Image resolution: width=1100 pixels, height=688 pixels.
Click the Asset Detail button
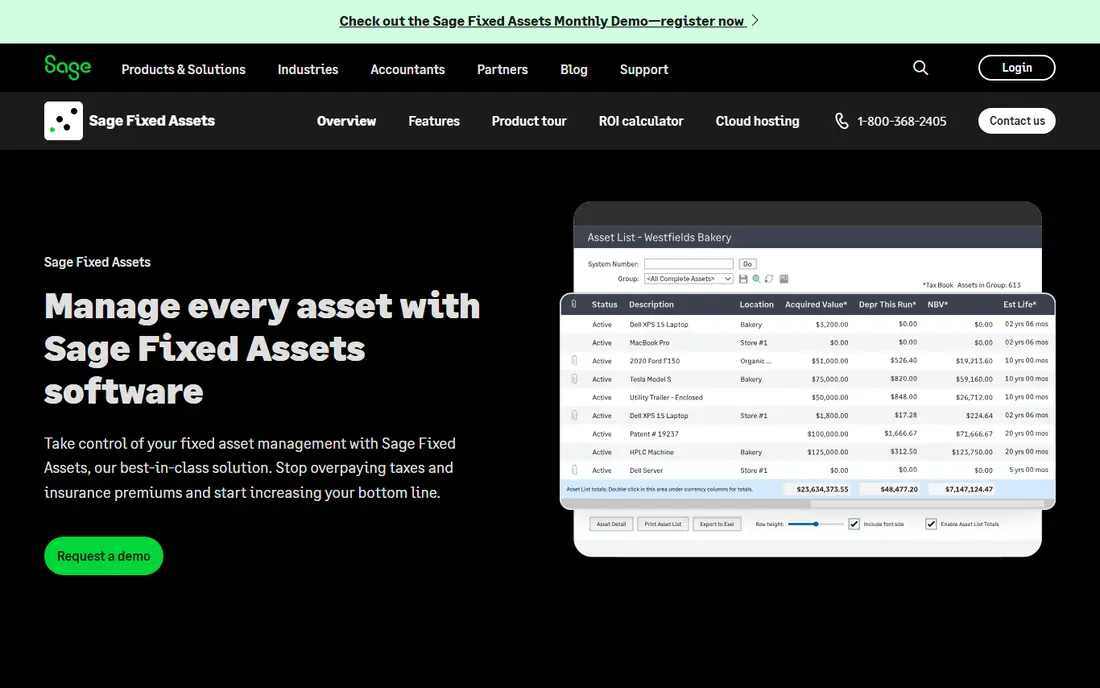point(611,524)
